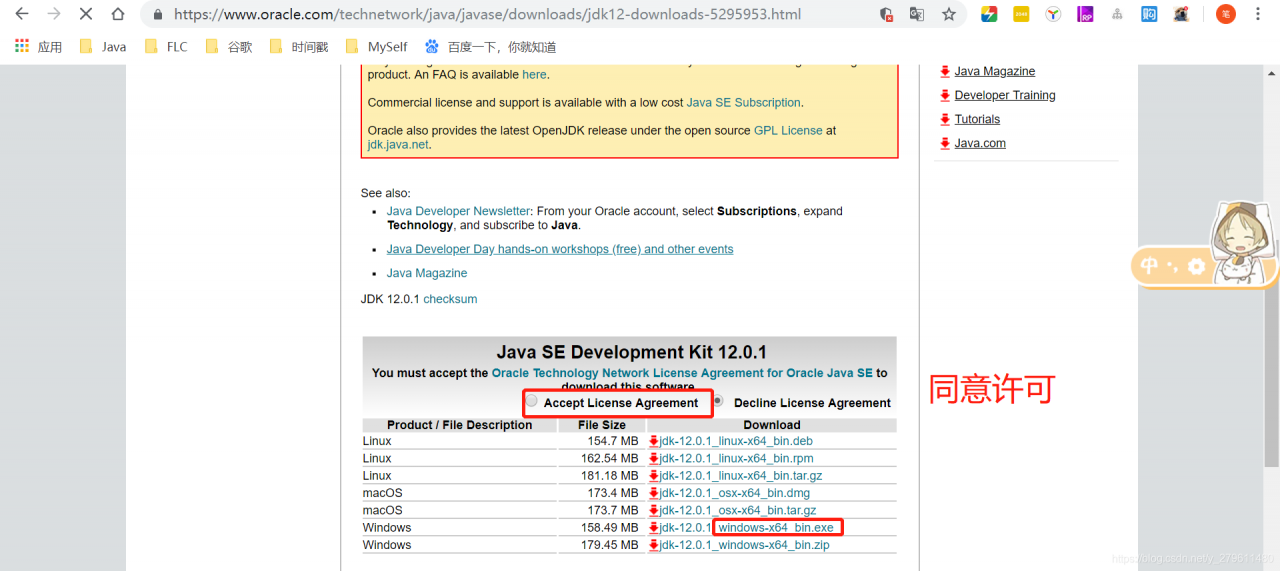Open the 应用 apps shortcut
Image resolution: width=1280 pixels, height=571 pixels.
coord(38,47)
